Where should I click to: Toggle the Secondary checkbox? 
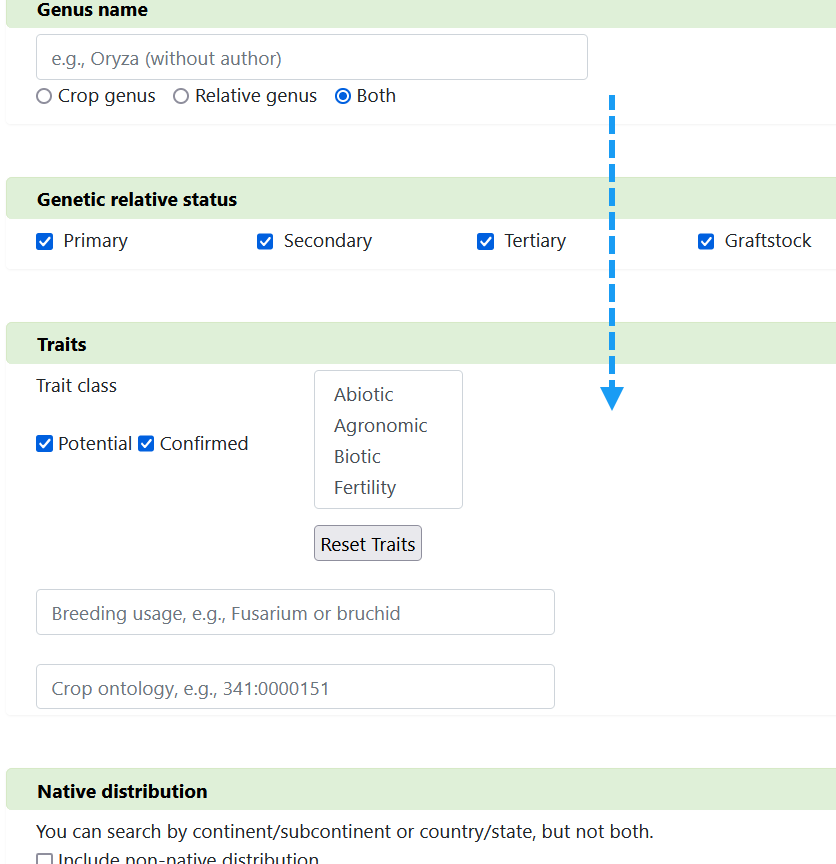(265, 241)
